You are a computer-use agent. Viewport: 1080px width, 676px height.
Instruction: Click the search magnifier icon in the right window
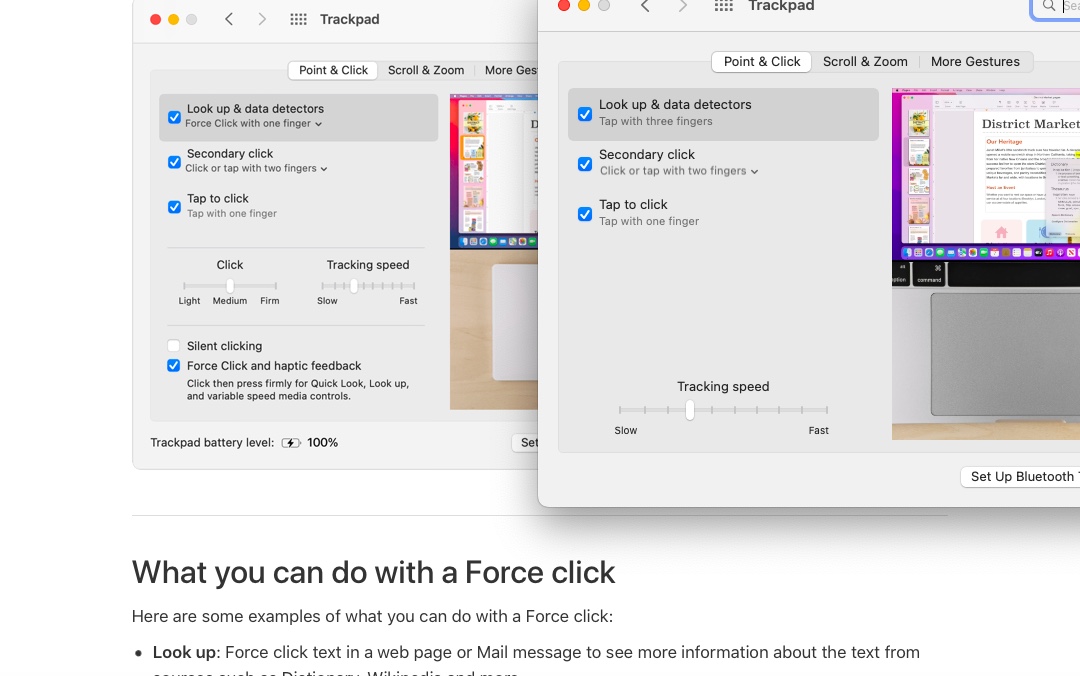click(x=1048, y=6)
